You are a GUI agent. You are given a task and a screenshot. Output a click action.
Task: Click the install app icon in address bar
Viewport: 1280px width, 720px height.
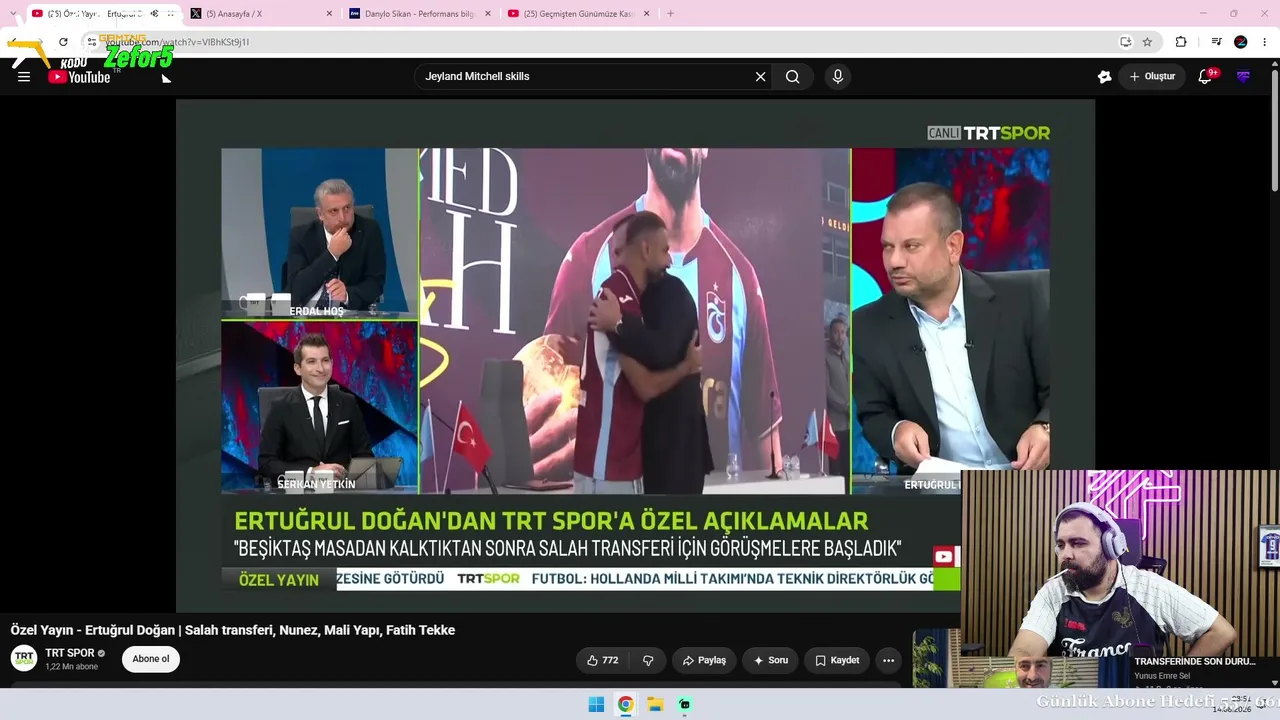(x=1125, y=42)
